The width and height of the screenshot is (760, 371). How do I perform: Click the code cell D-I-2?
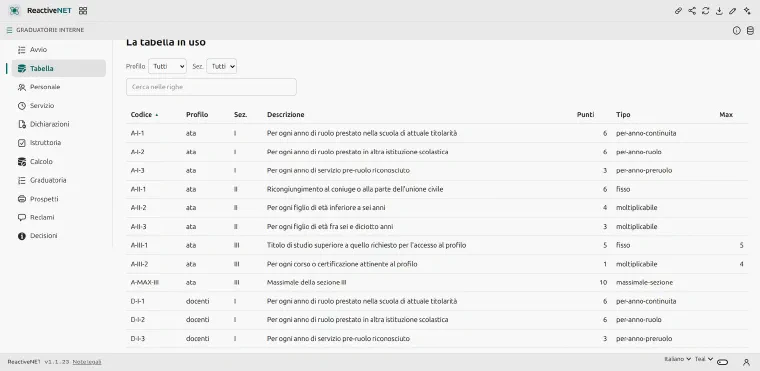tap(138, 320)
